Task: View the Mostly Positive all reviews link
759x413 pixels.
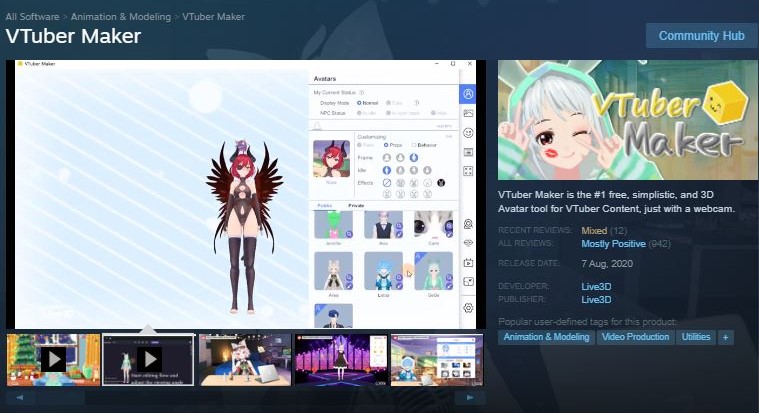Action: pyautogui.click(x=613, y=244)
